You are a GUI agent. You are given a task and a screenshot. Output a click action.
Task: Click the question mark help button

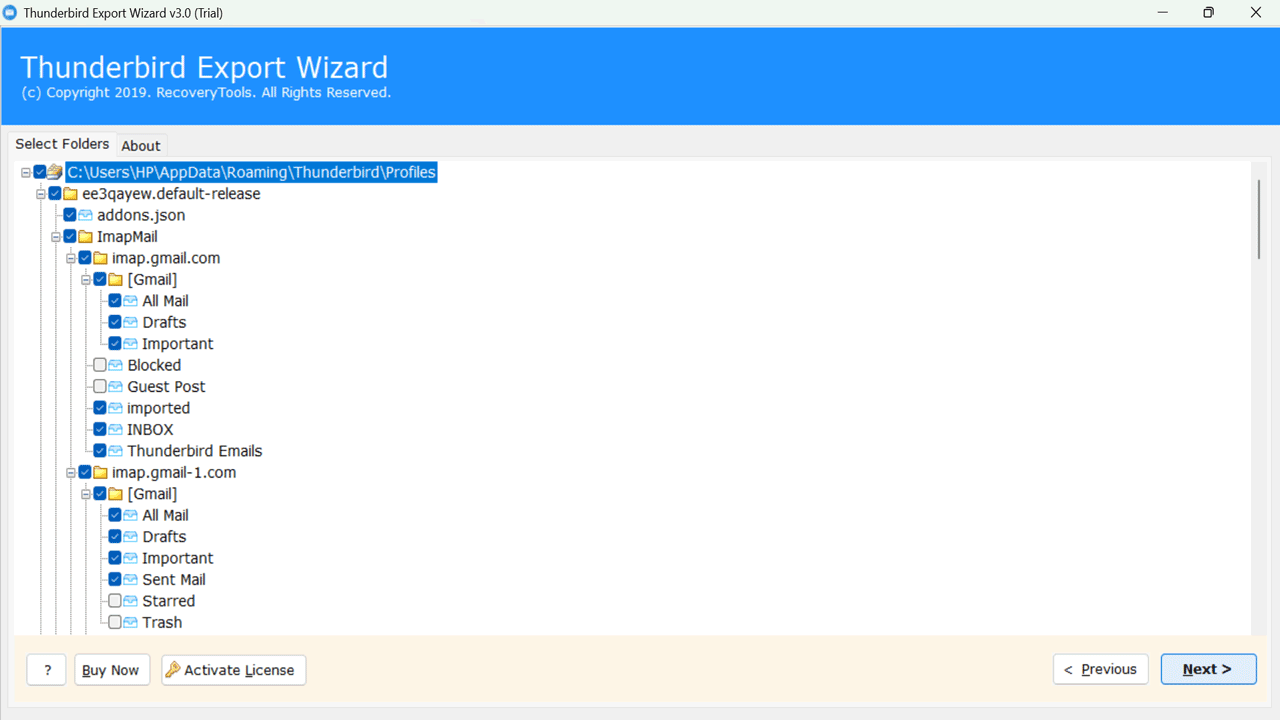pyautogui.click(x=47, y=670)
